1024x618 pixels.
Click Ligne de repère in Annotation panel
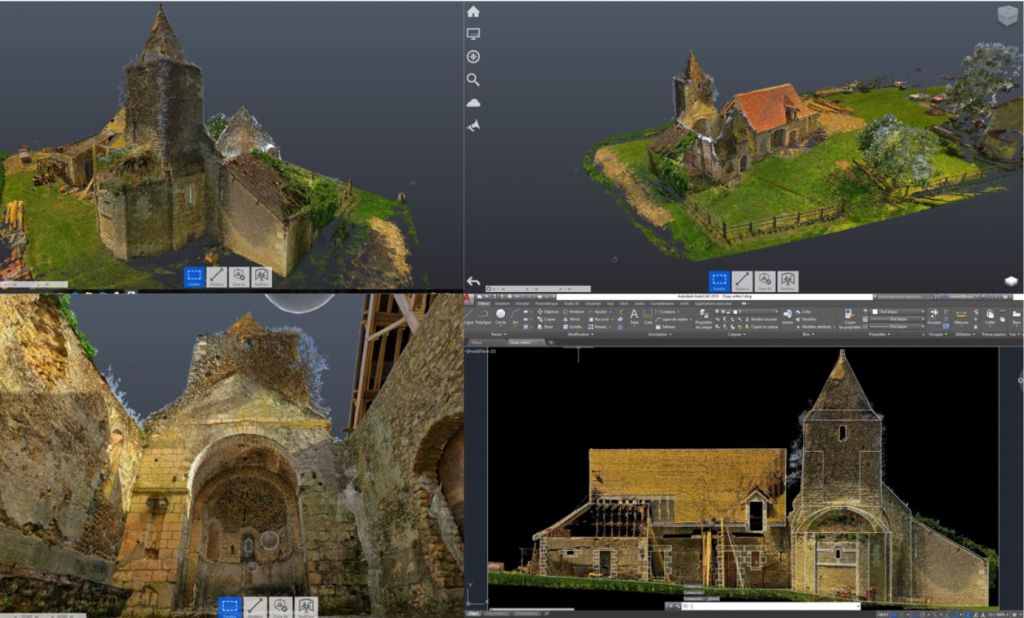tap(673, 319)
